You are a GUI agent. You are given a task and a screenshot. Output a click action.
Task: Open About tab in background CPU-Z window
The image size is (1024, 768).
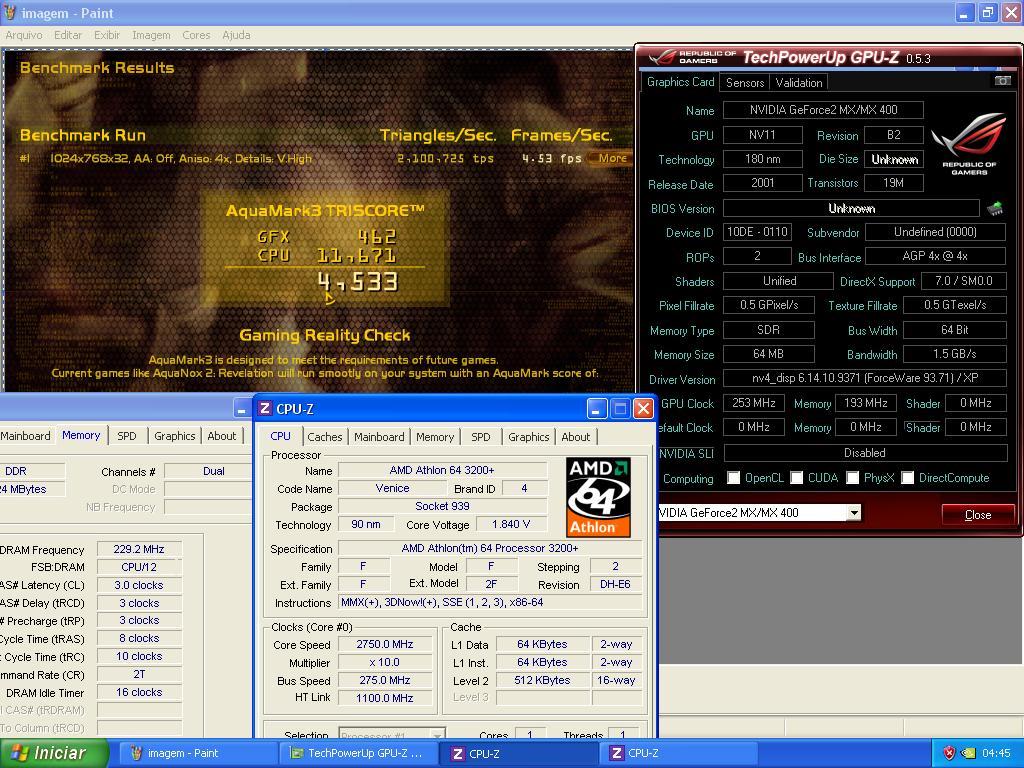click(221, 436)
